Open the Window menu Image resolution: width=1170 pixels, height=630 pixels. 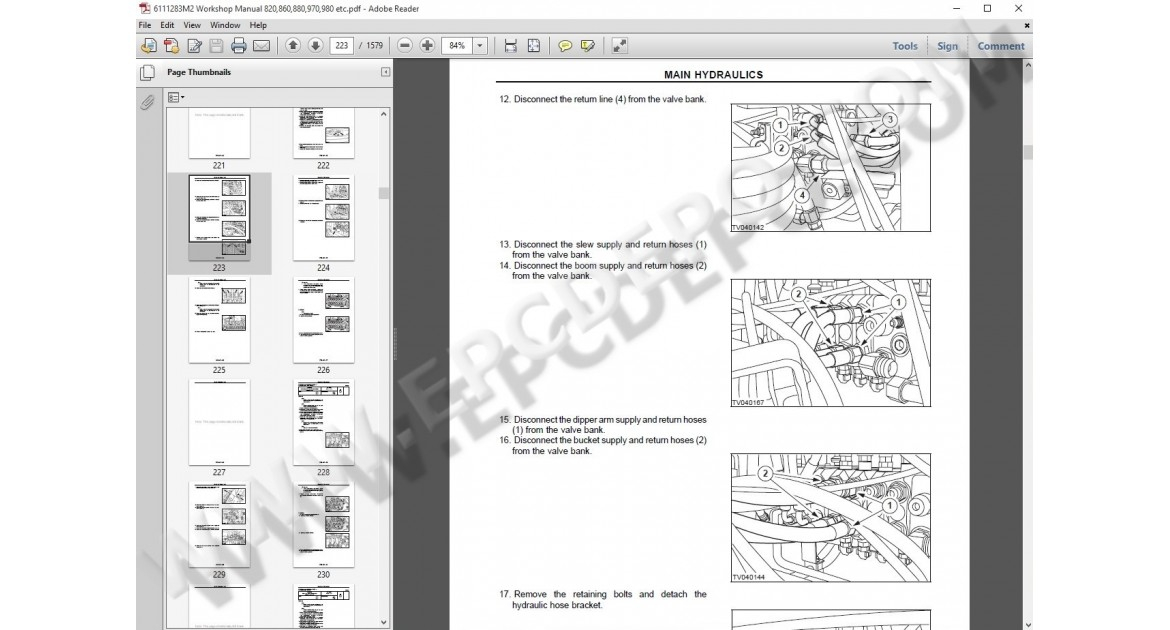pyautogui.click(x=225, y=25)
